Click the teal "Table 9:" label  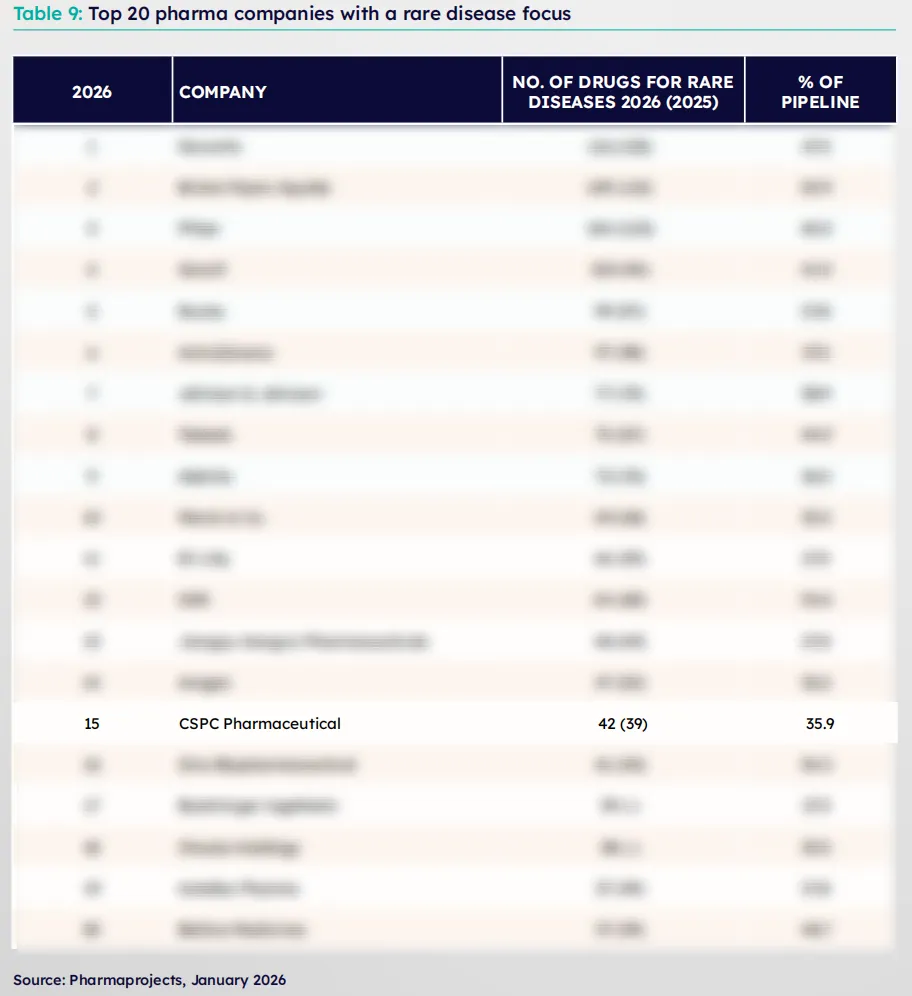(48, 15)
